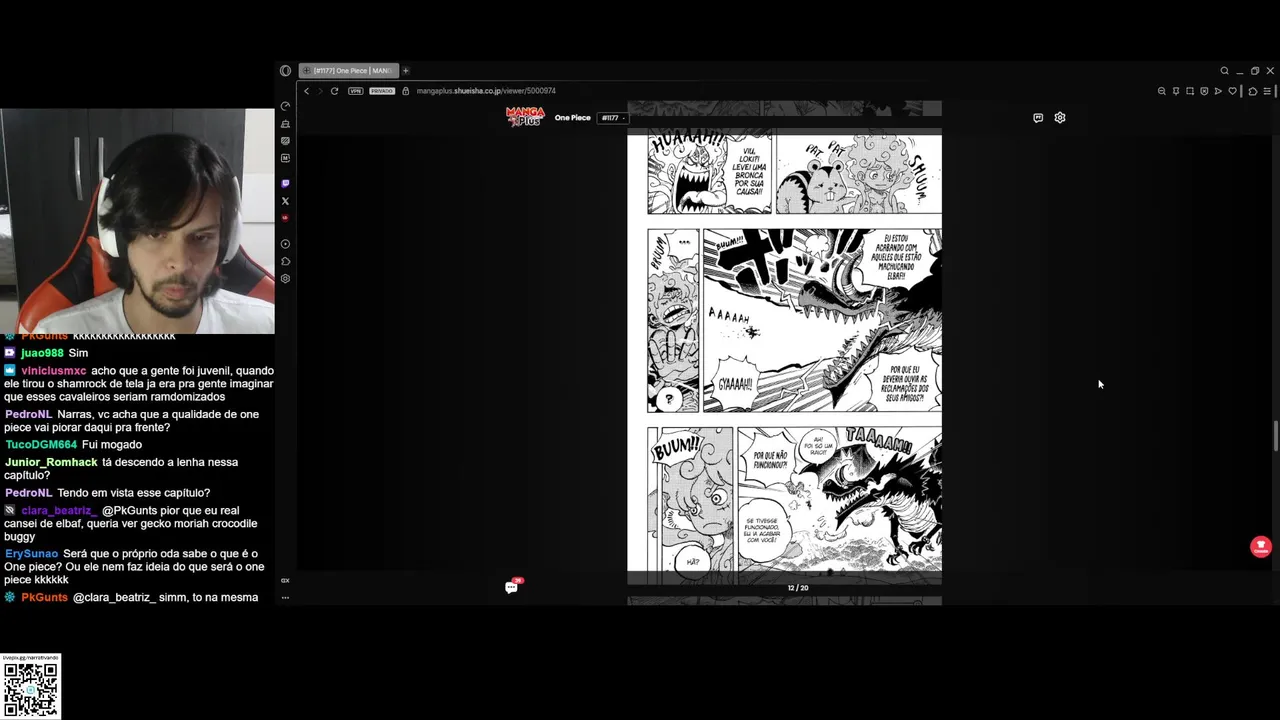Click the 12 / 20 page indicator

coord(798,588)
